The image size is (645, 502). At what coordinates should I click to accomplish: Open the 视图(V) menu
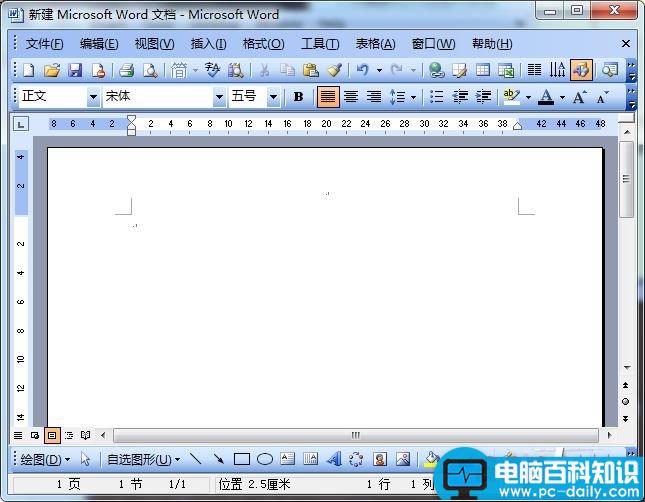click(154, 44)
